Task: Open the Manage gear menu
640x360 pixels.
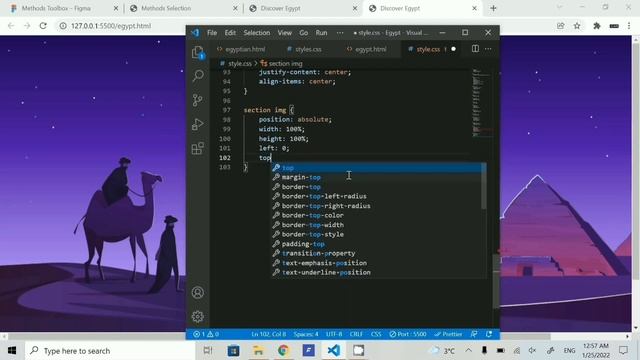Action: tap(198, 316)
